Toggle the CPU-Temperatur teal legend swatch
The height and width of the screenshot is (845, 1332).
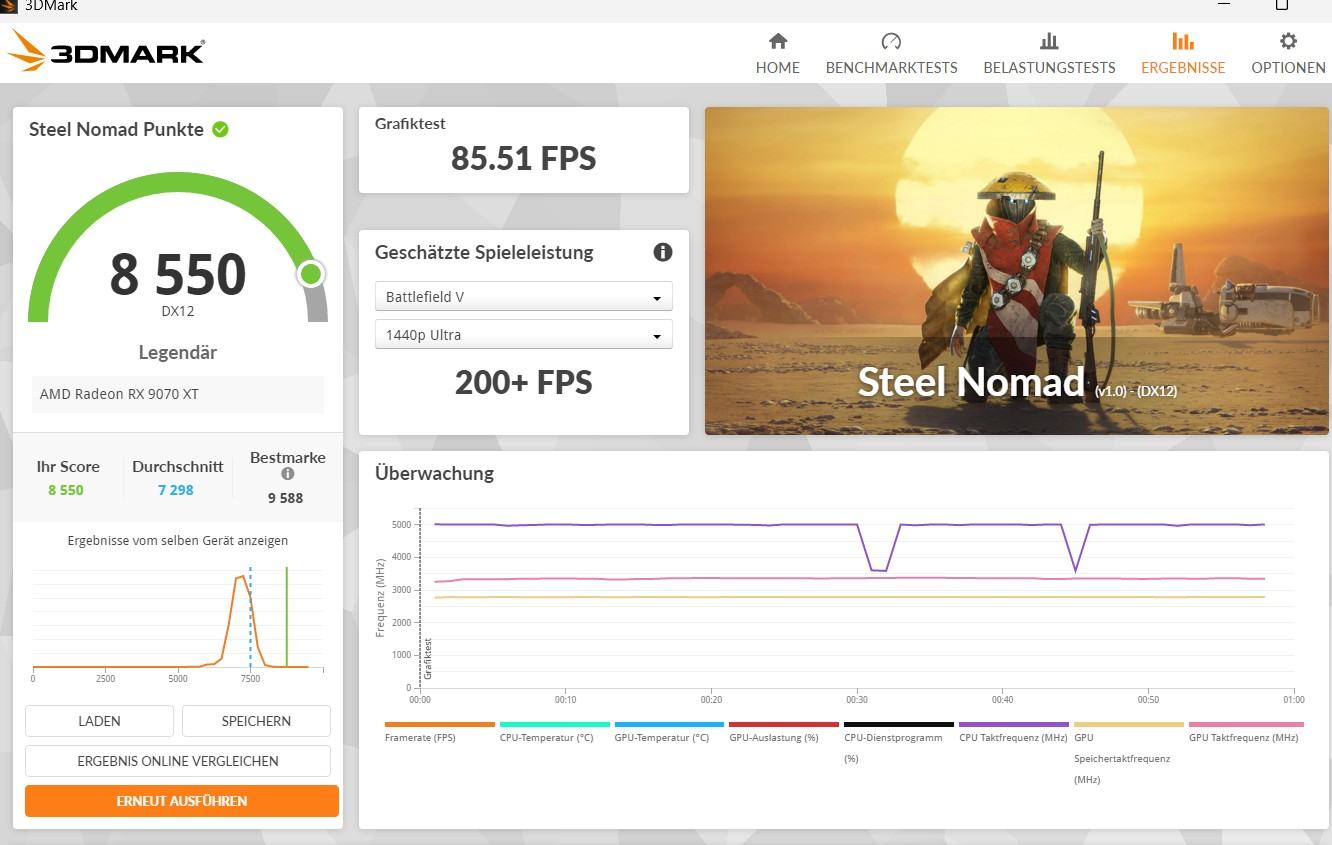(x=555, y=724)
